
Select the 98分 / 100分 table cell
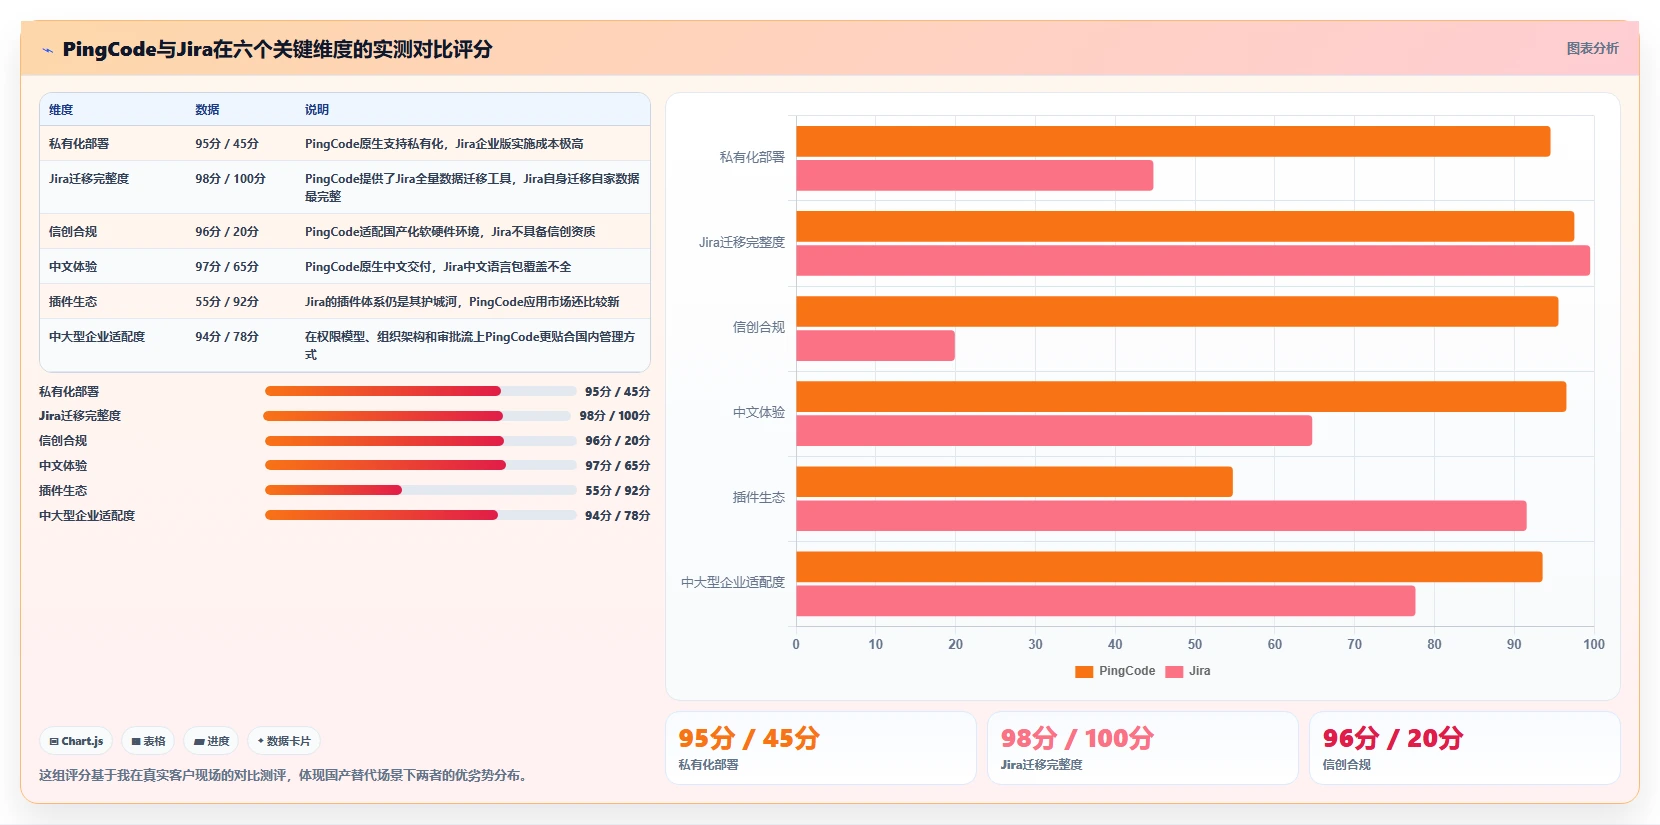[x=230, y=179]
